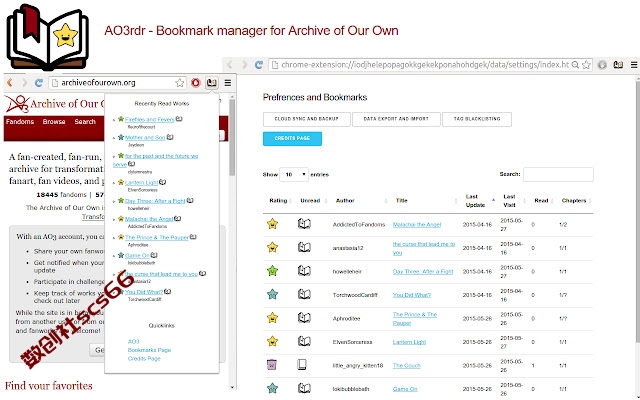
Task: Click green rating star for howelleheir row
Action: click(x=272, y=271)
